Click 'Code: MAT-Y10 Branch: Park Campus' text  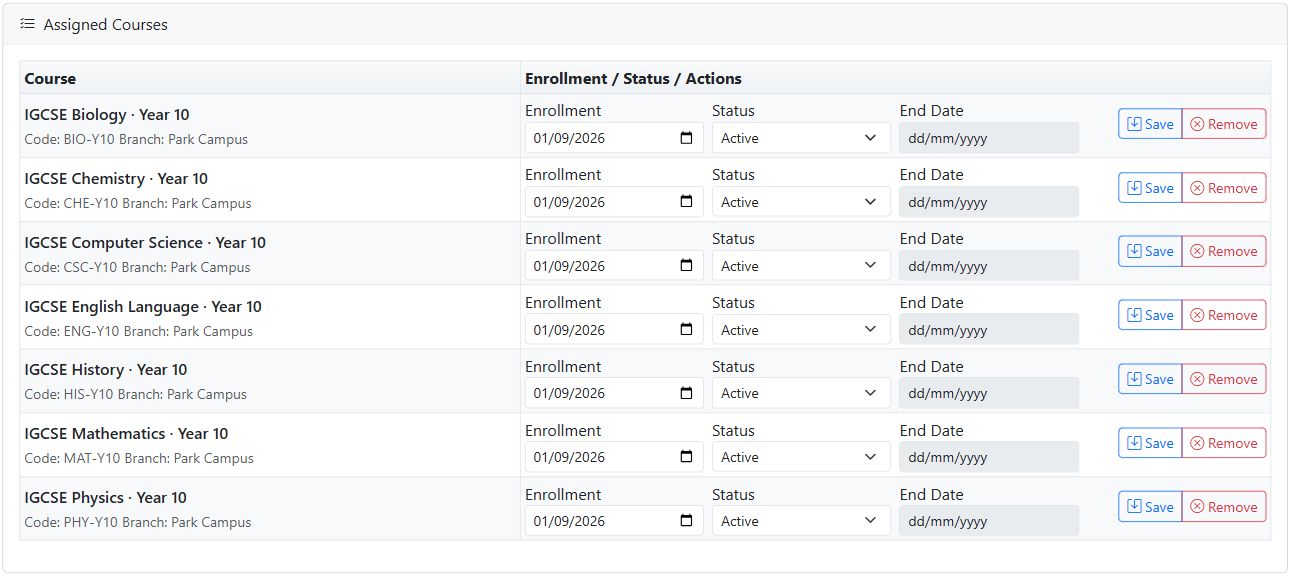click(139, 459)
